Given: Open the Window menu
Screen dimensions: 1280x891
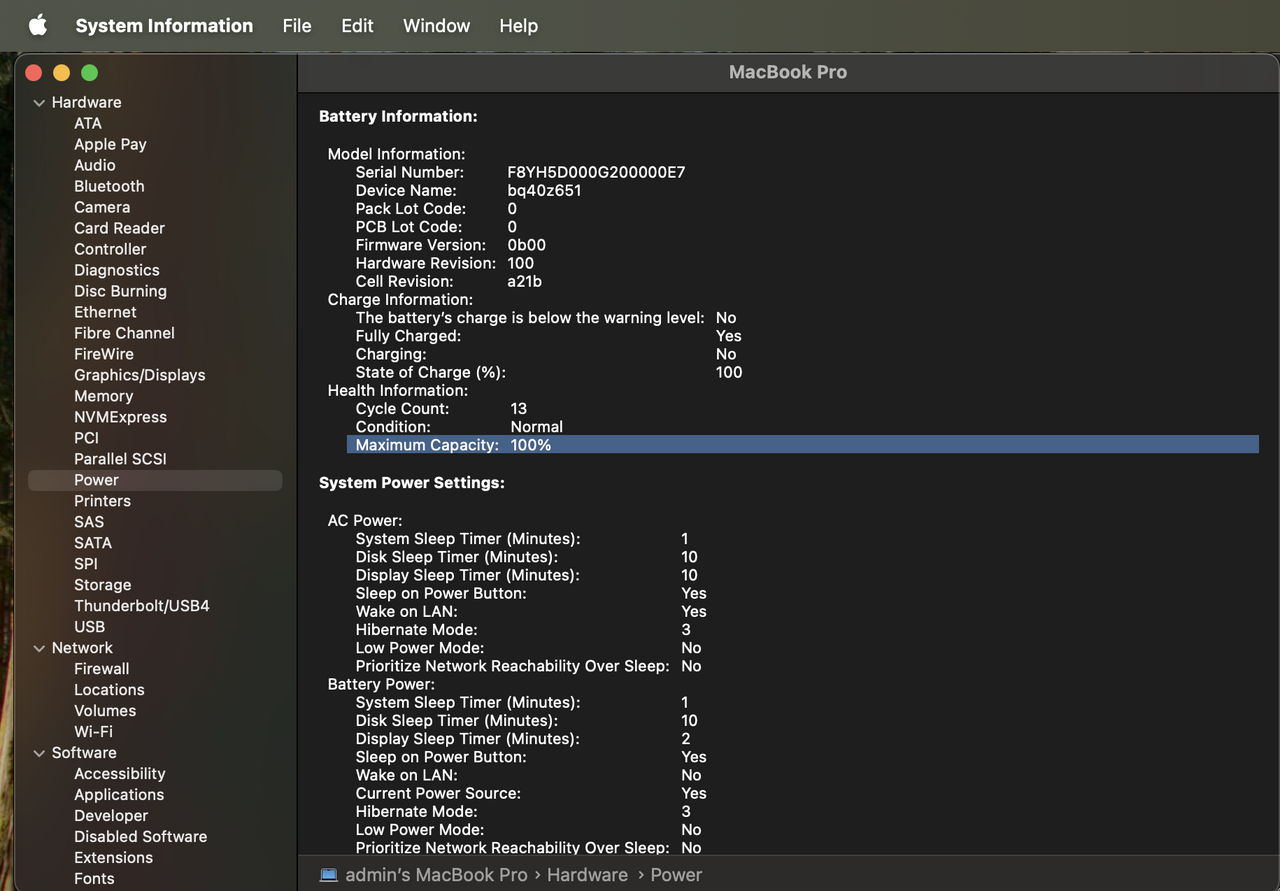Looking at the screenshot, I should pyautogui.click(x=436, y=26).
